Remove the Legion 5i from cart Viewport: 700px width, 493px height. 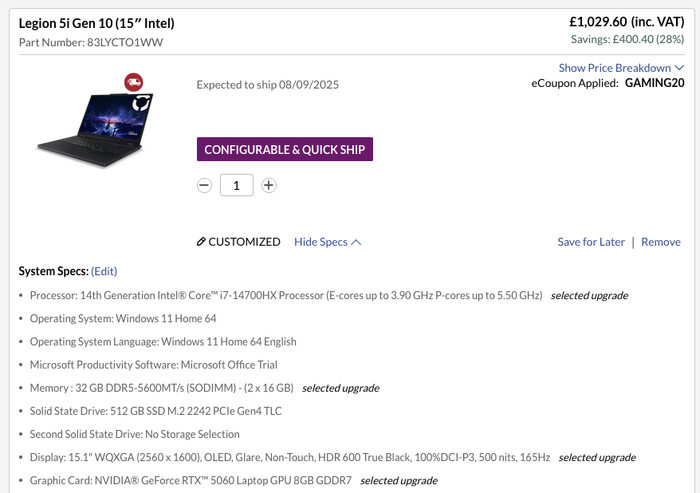point(661,242)
